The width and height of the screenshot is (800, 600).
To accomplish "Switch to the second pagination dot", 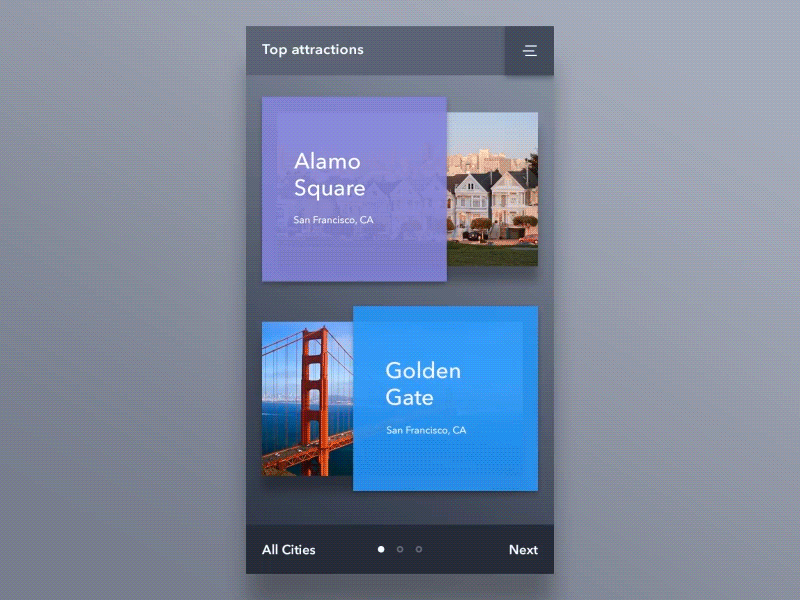I will click(x=399, y=549).
